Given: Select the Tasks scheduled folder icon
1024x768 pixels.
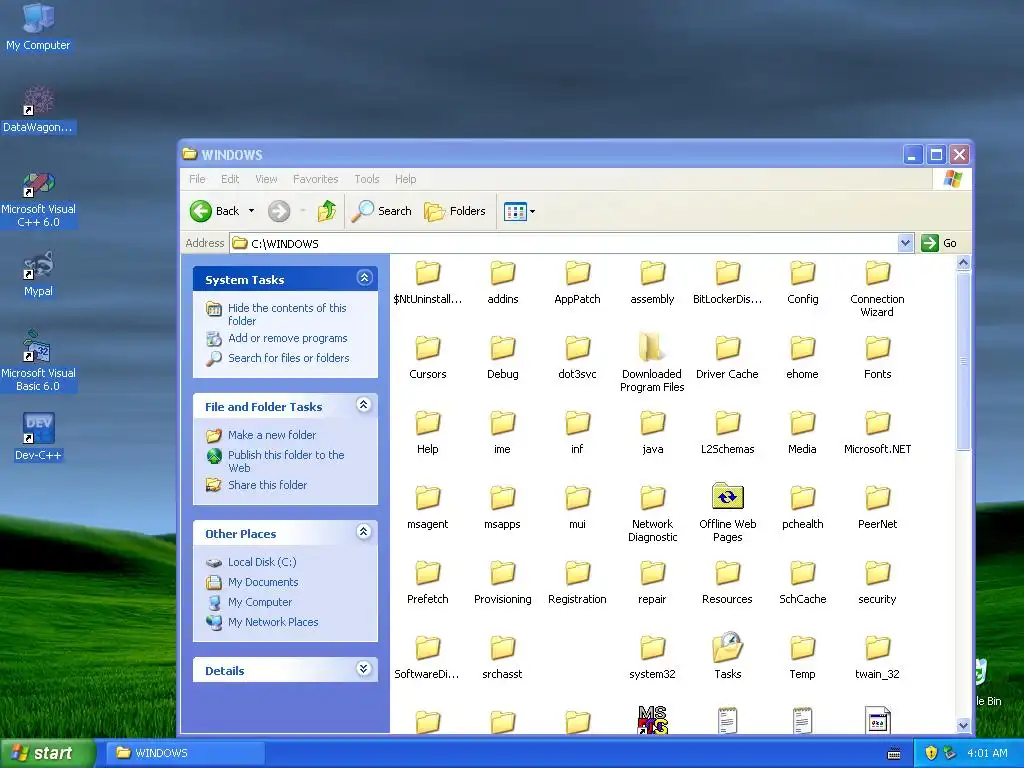Looking at the screenshot, I should 727,647.
